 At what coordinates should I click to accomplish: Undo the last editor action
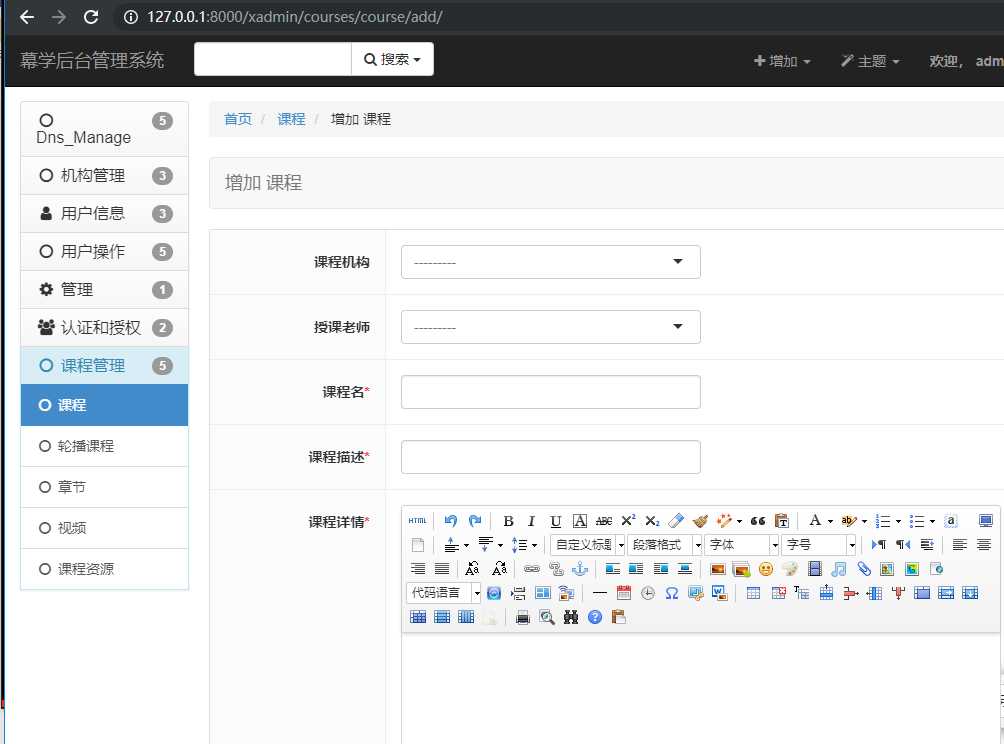click(x=450, y=521)
